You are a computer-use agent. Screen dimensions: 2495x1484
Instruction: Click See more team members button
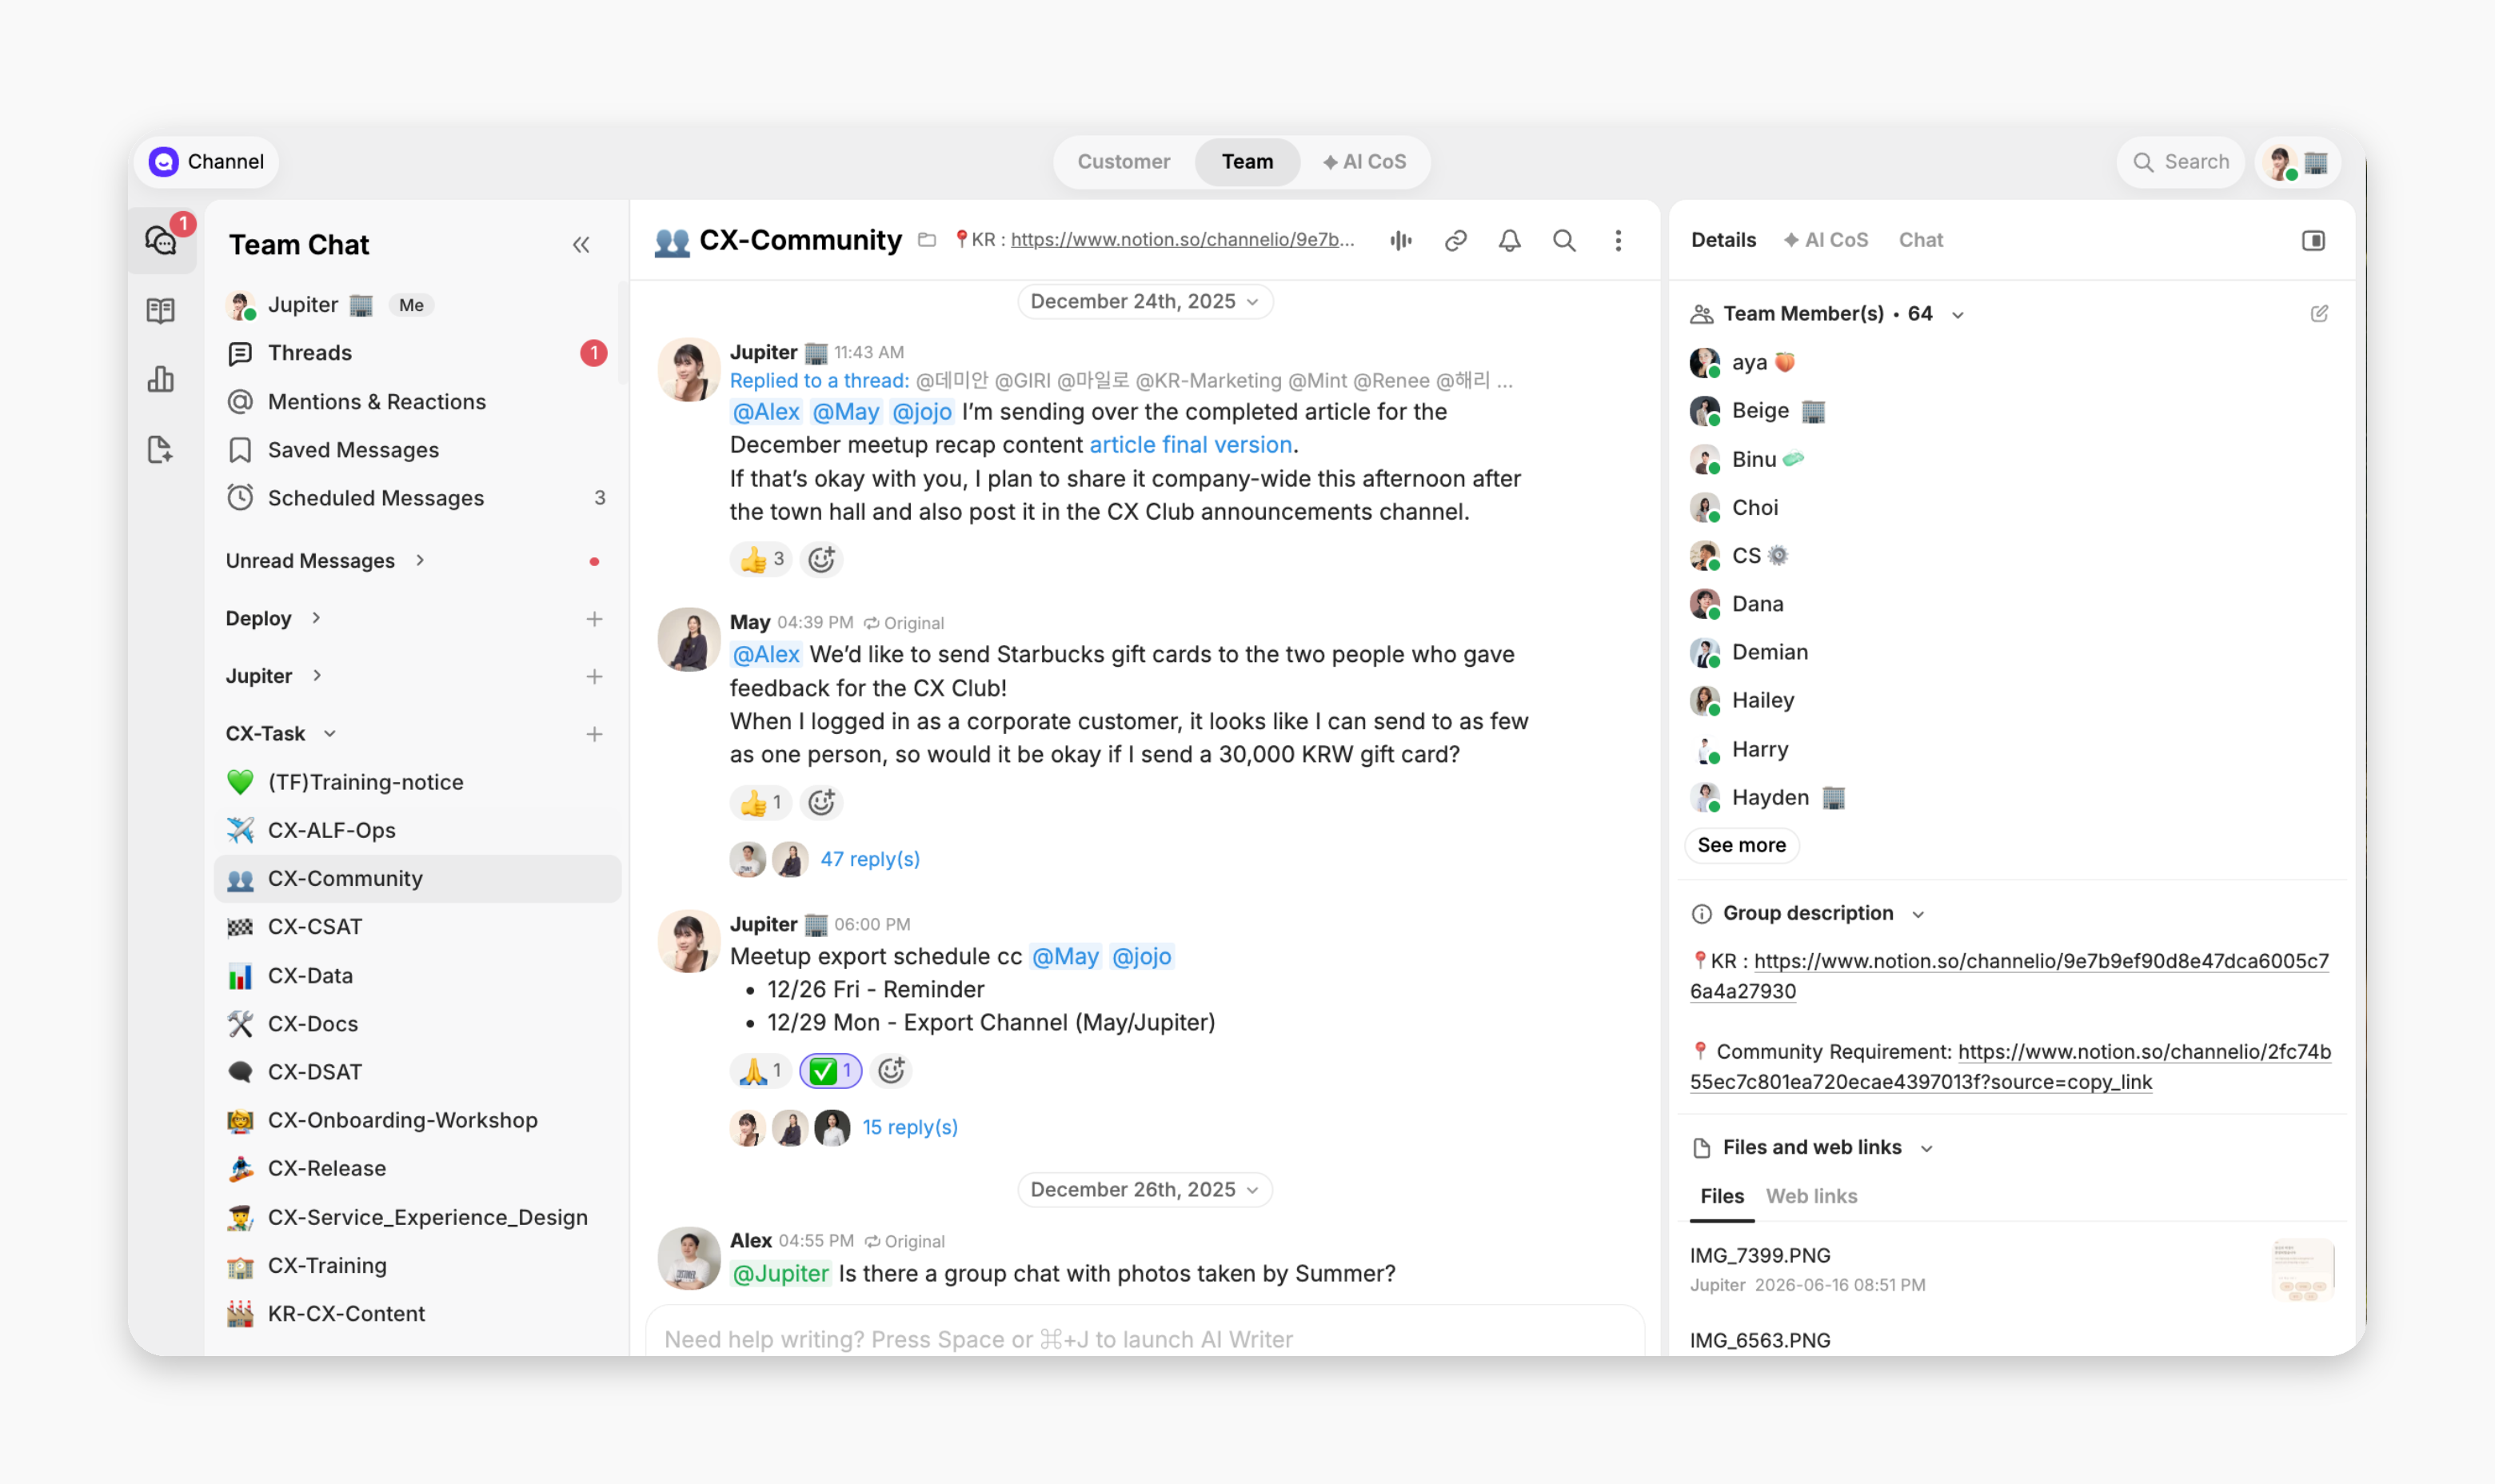point(1741,845)
